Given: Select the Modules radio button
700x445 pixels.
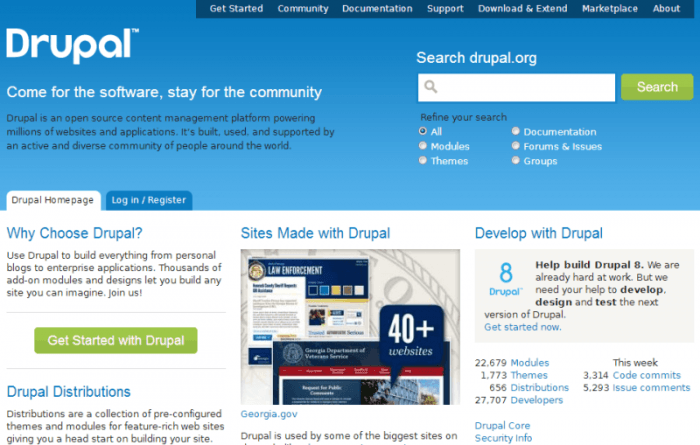Looking at the screenshot, I should pyautogui.click(x=423, y=146).
